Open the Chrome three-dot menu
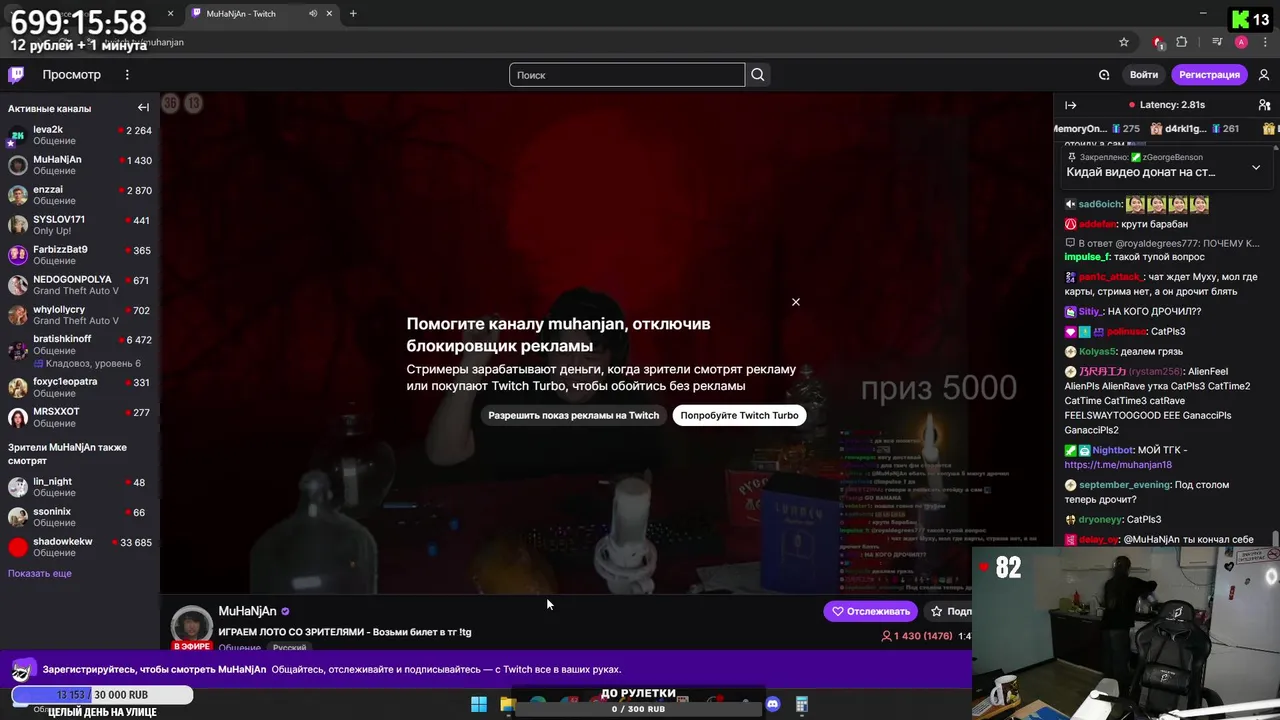The width and height of the screenshot is (1280, 720). [x=1266, y=42]
